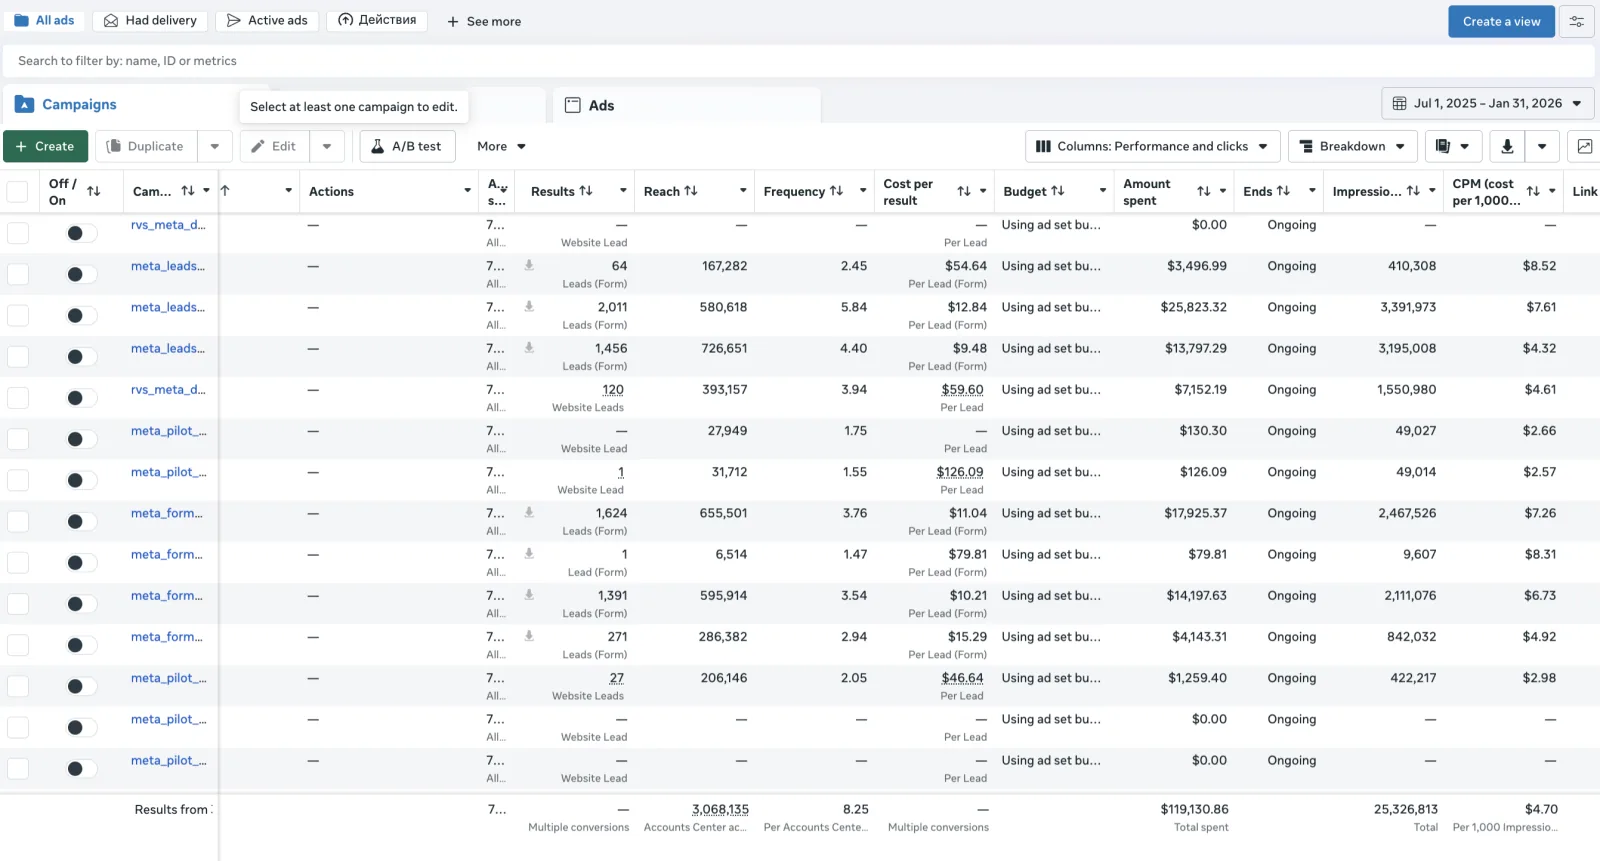This screenshot has height=861, width=1600.
Task: Open the view settings sliders icon
Action: coord(1577,22)
